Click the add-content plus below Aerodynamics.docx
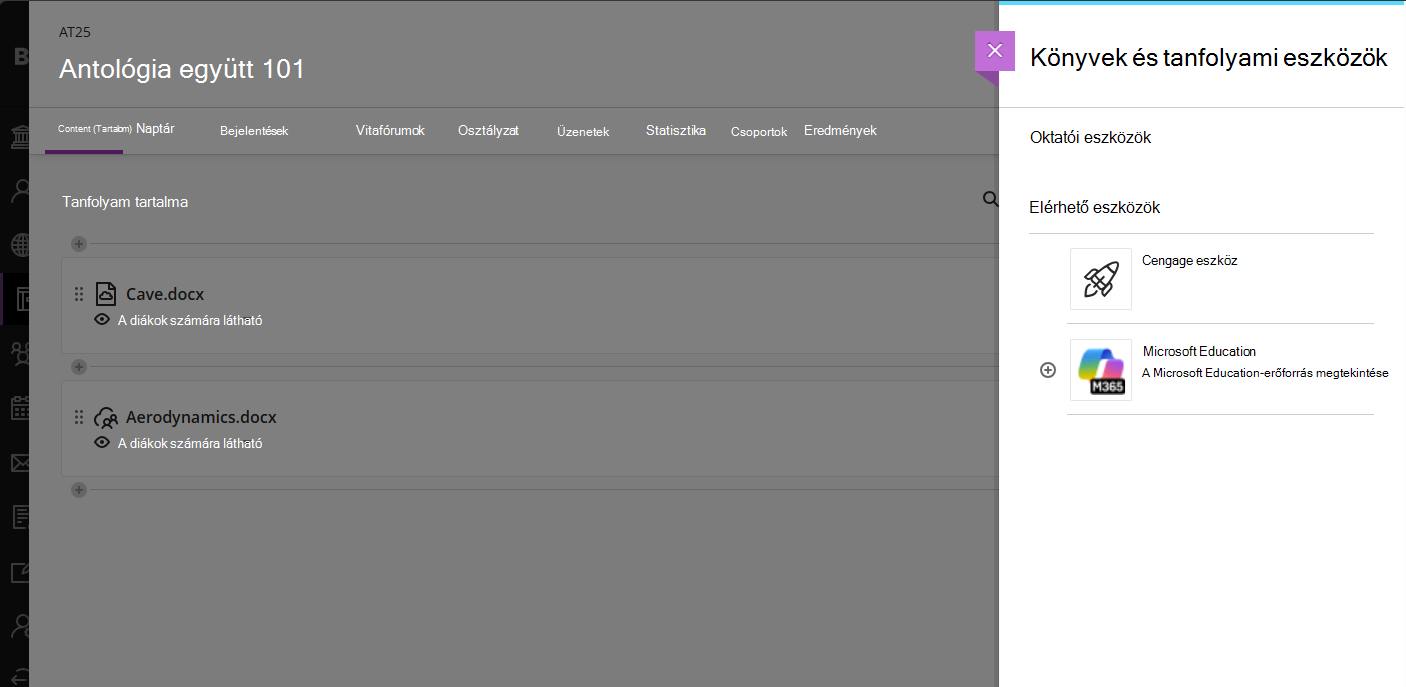 [x=79, y=490]
